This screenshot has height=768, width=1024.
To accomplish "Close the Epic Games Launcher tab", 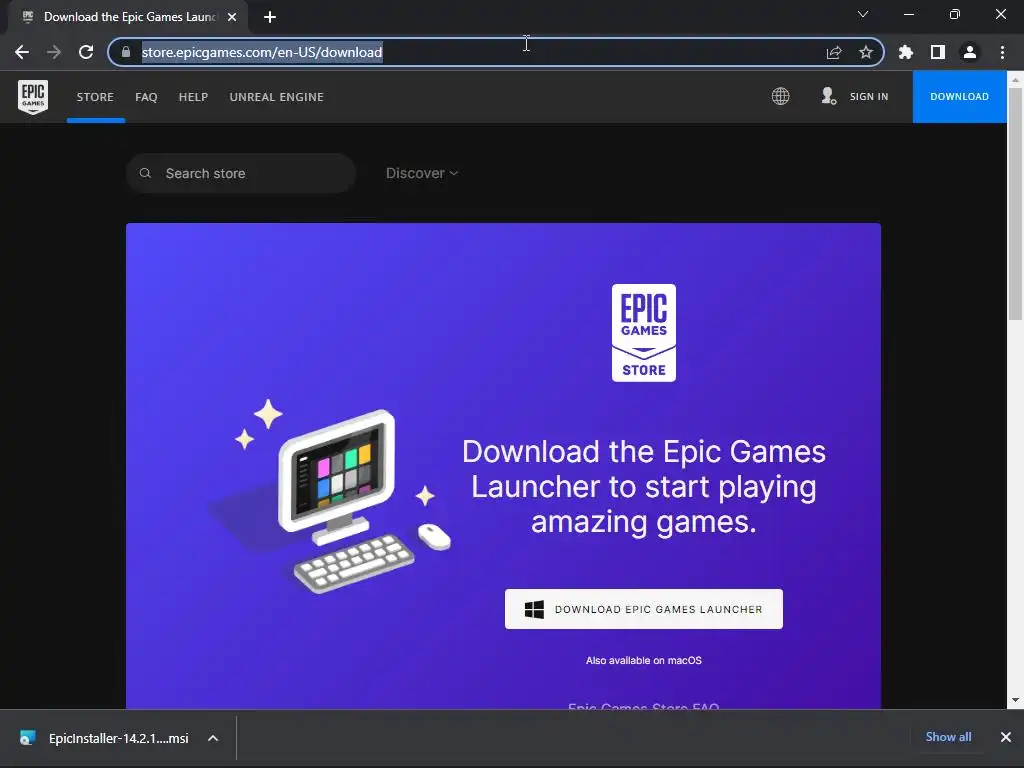I will [x=232, y=17].
